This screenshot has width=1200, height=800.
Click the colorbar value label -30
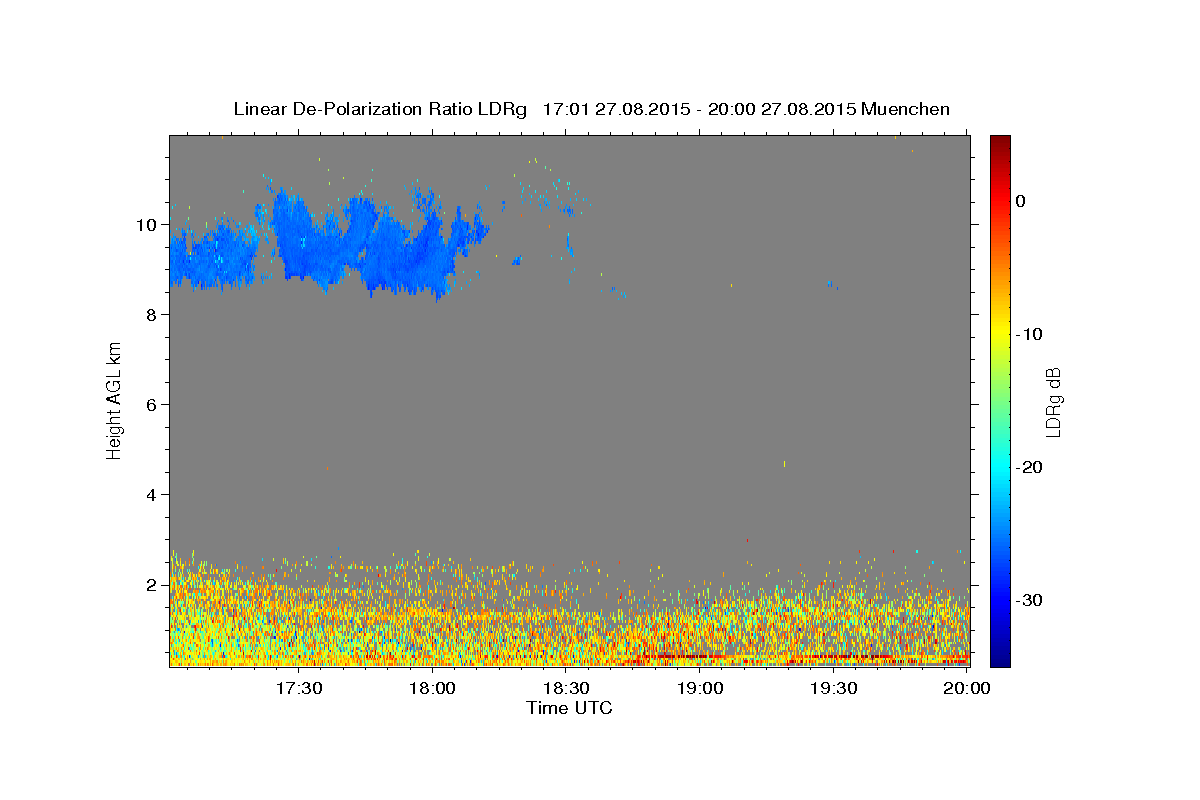(x=1030, y=600)
